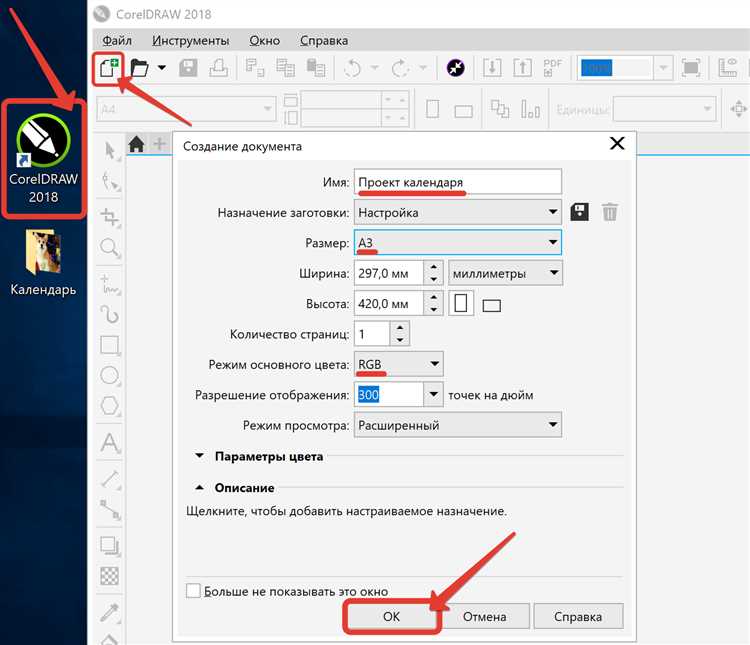Select the Ellipse tool

coord(110,375)
